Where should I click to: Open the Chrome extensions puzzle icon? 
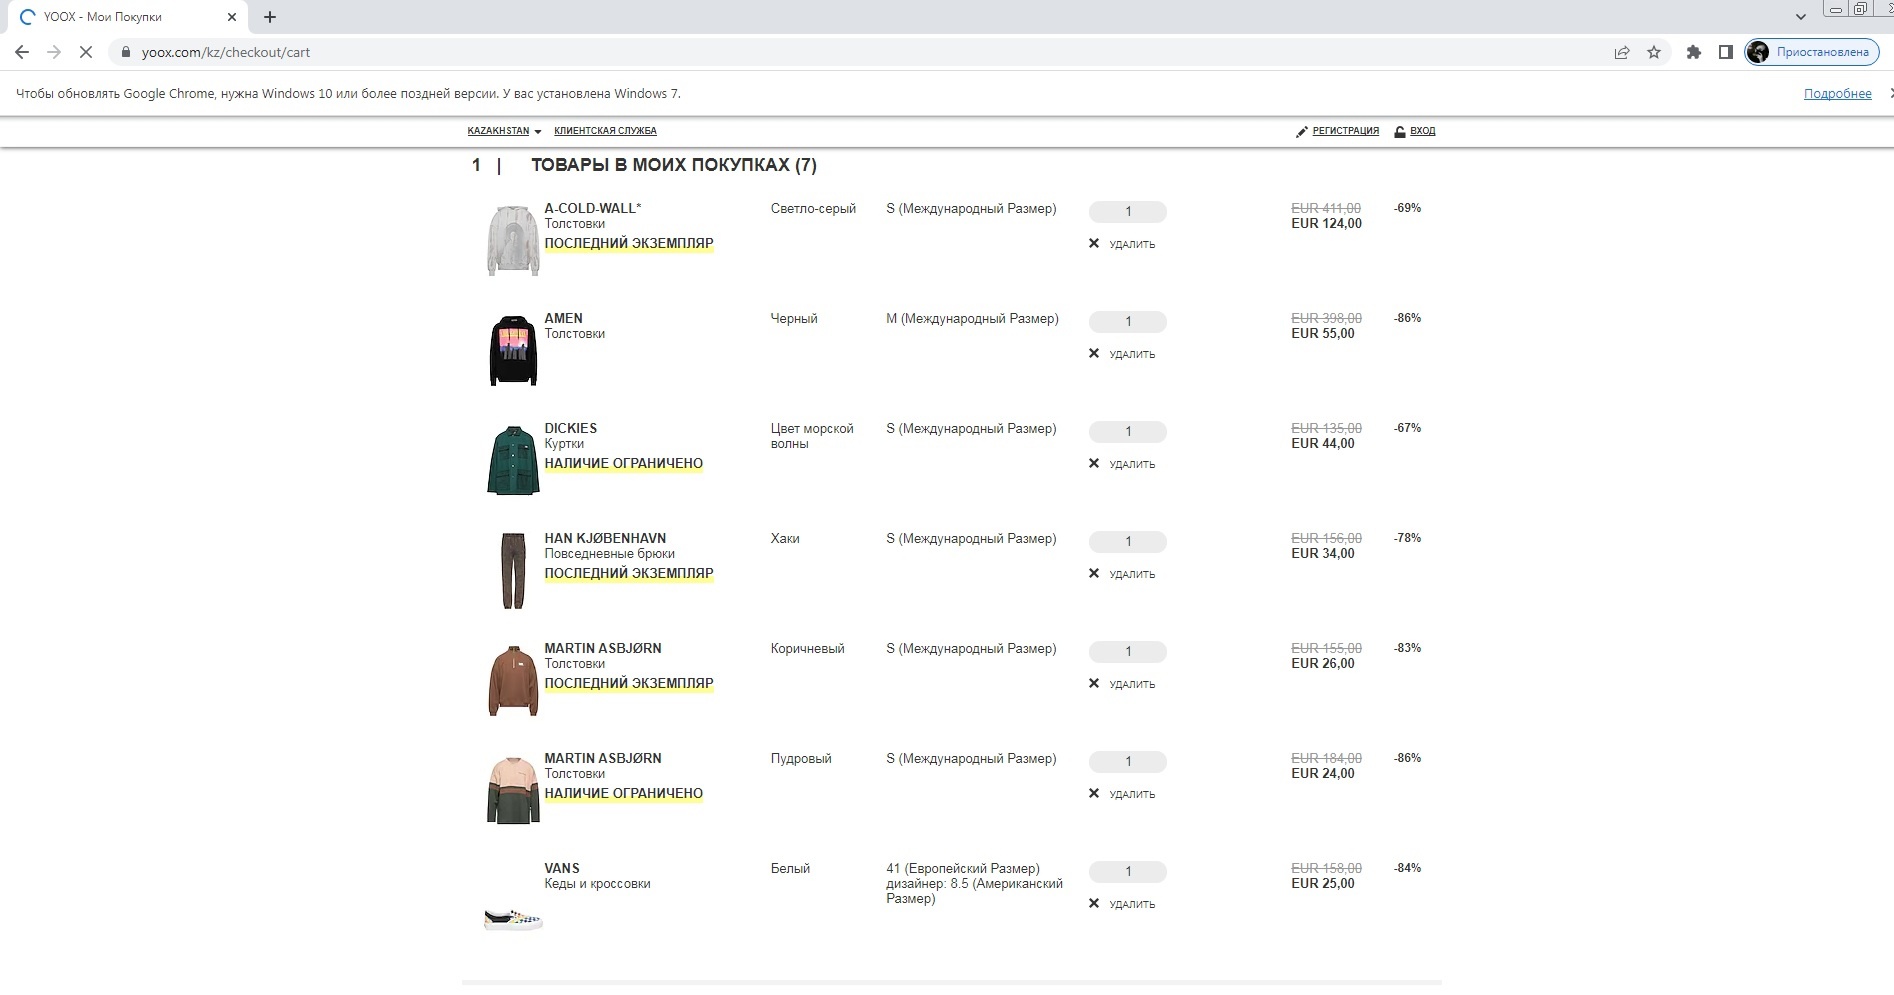pos(1693,52)
